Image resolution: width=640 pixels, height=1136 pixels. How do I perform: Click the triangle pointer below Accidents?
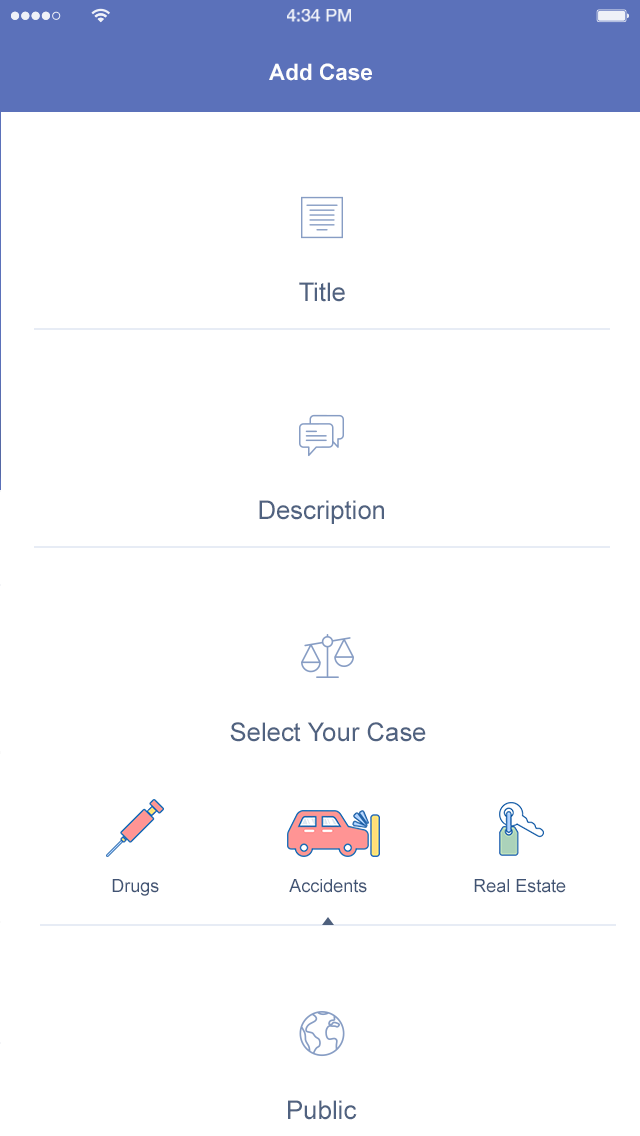click(328, 921)
